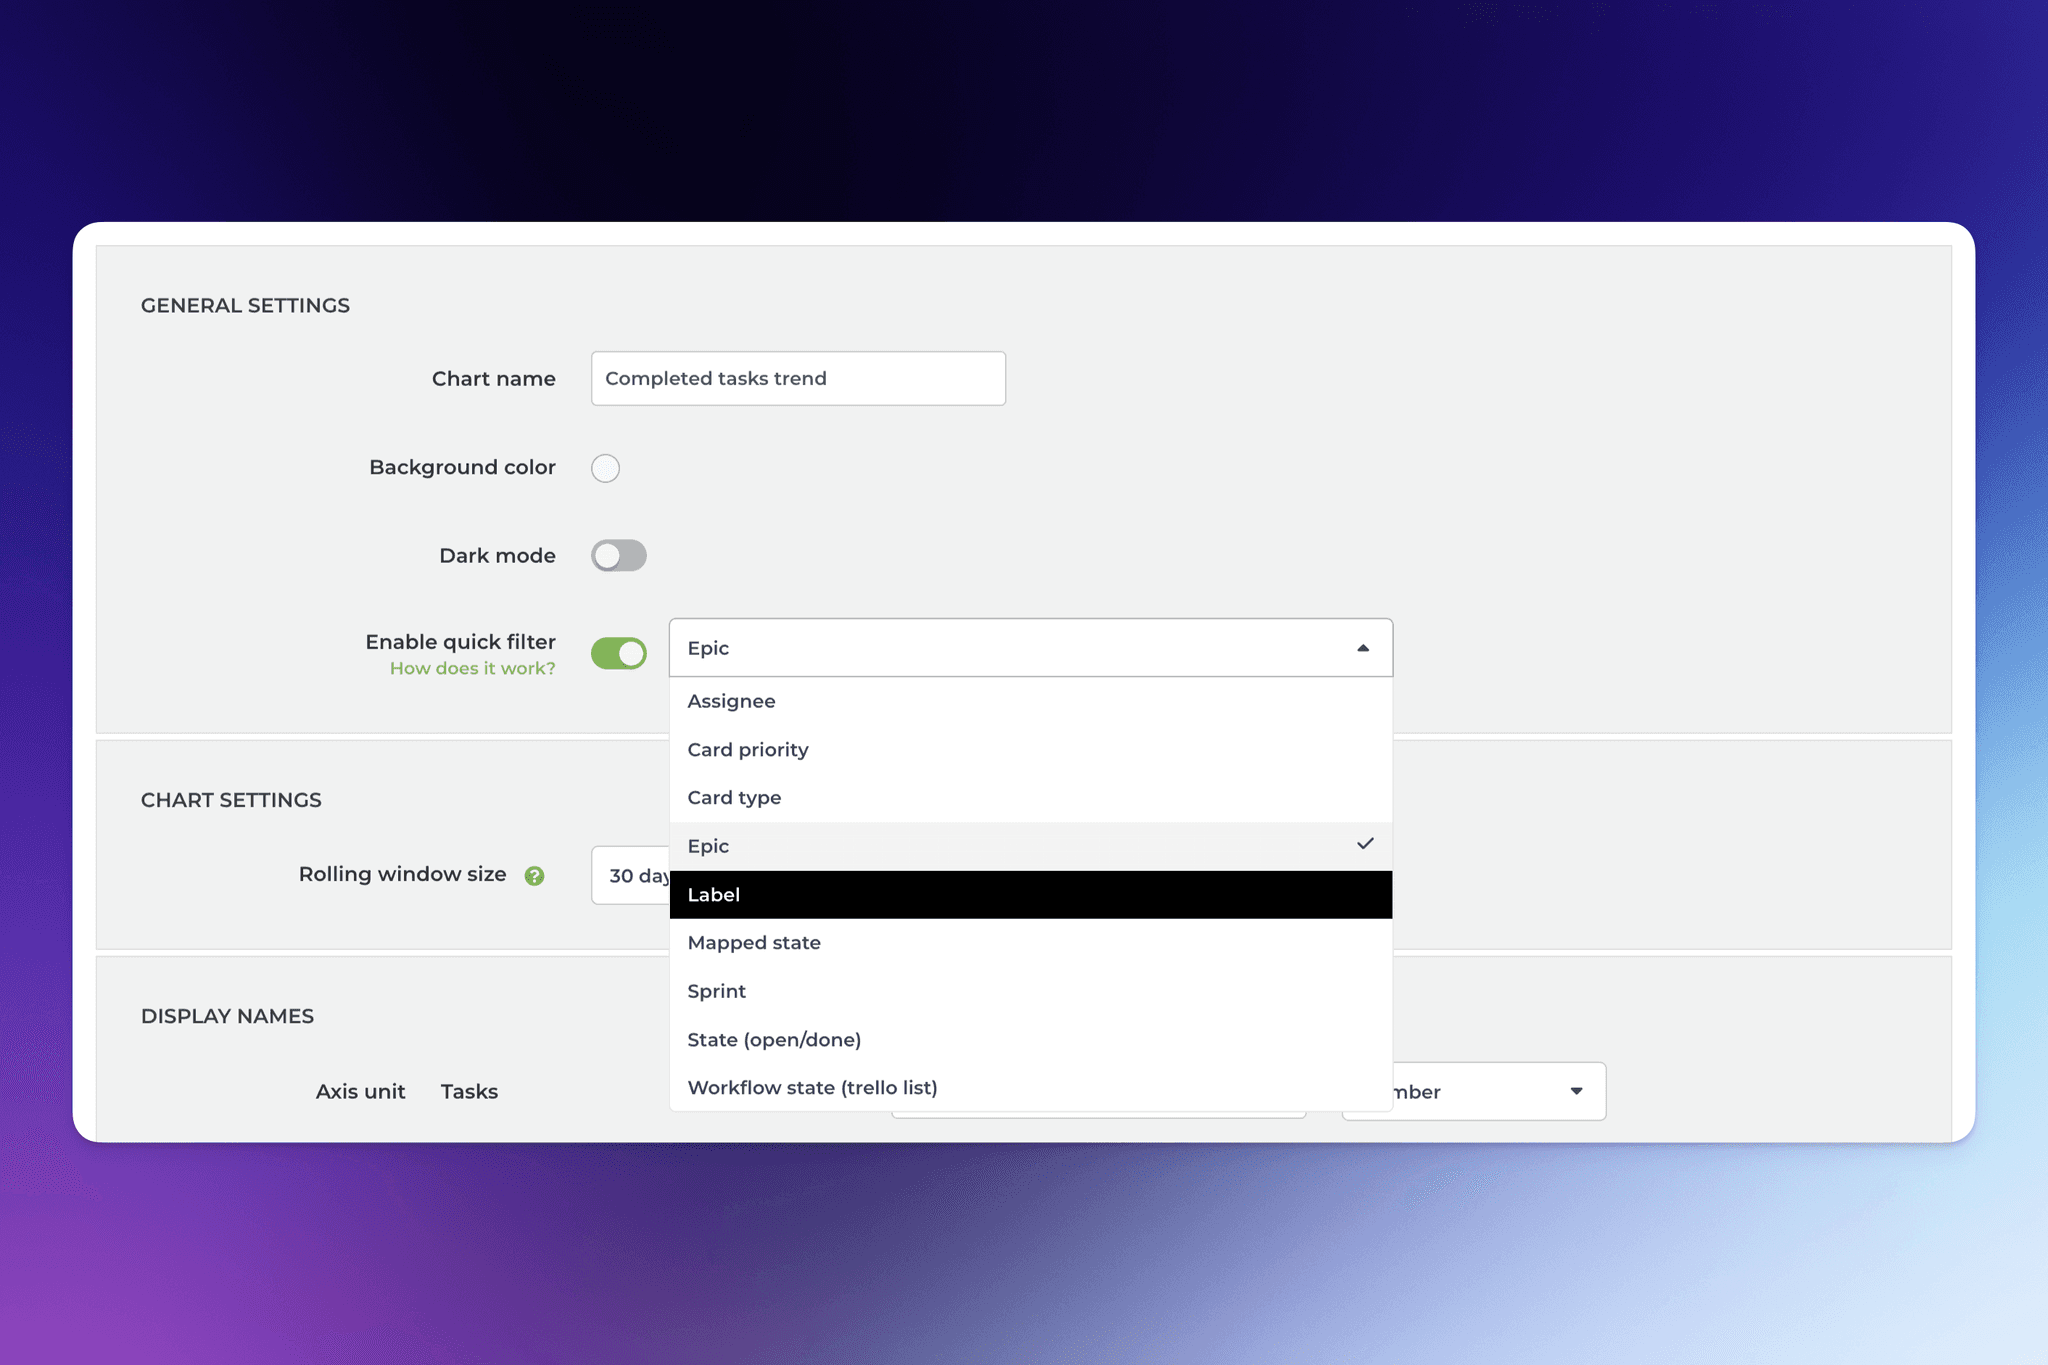Click the Chart name text field
Viewport: 2048px width, 1365px height.
(797, 378)
